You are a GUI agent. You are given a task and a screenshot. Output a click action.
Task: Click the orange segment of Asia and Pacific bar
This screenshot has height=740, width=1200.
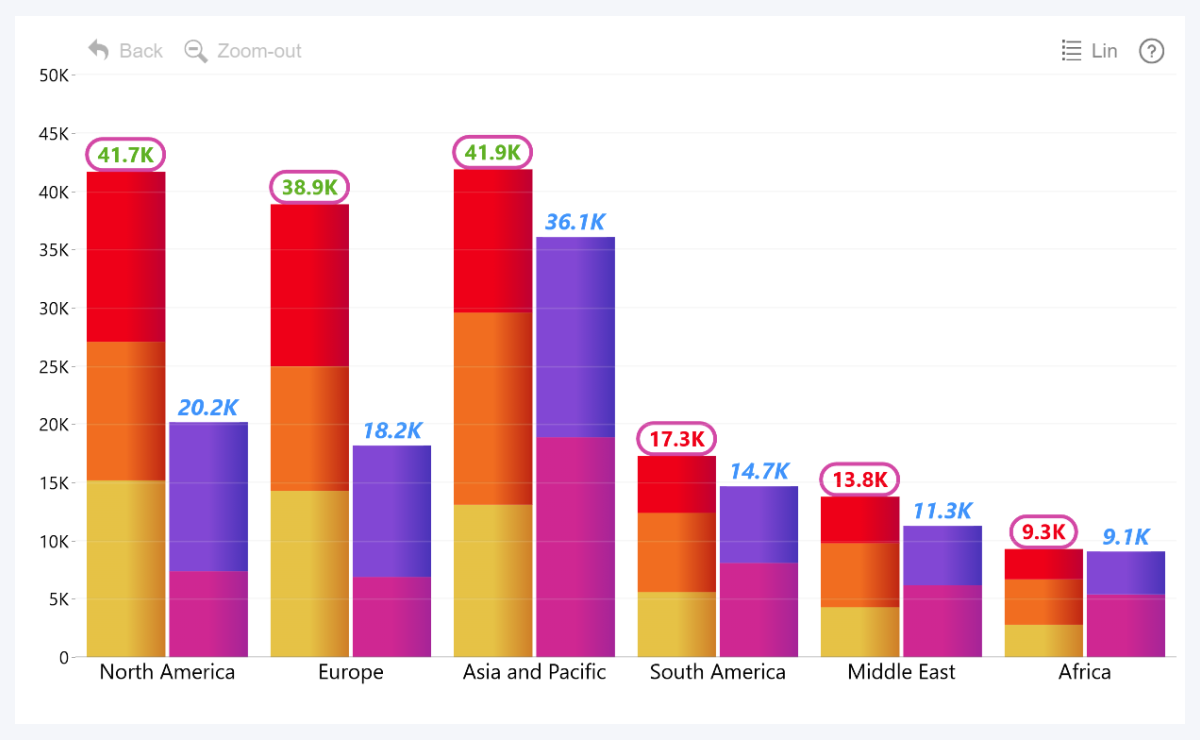pyautogui.click(x=493, y=408)
